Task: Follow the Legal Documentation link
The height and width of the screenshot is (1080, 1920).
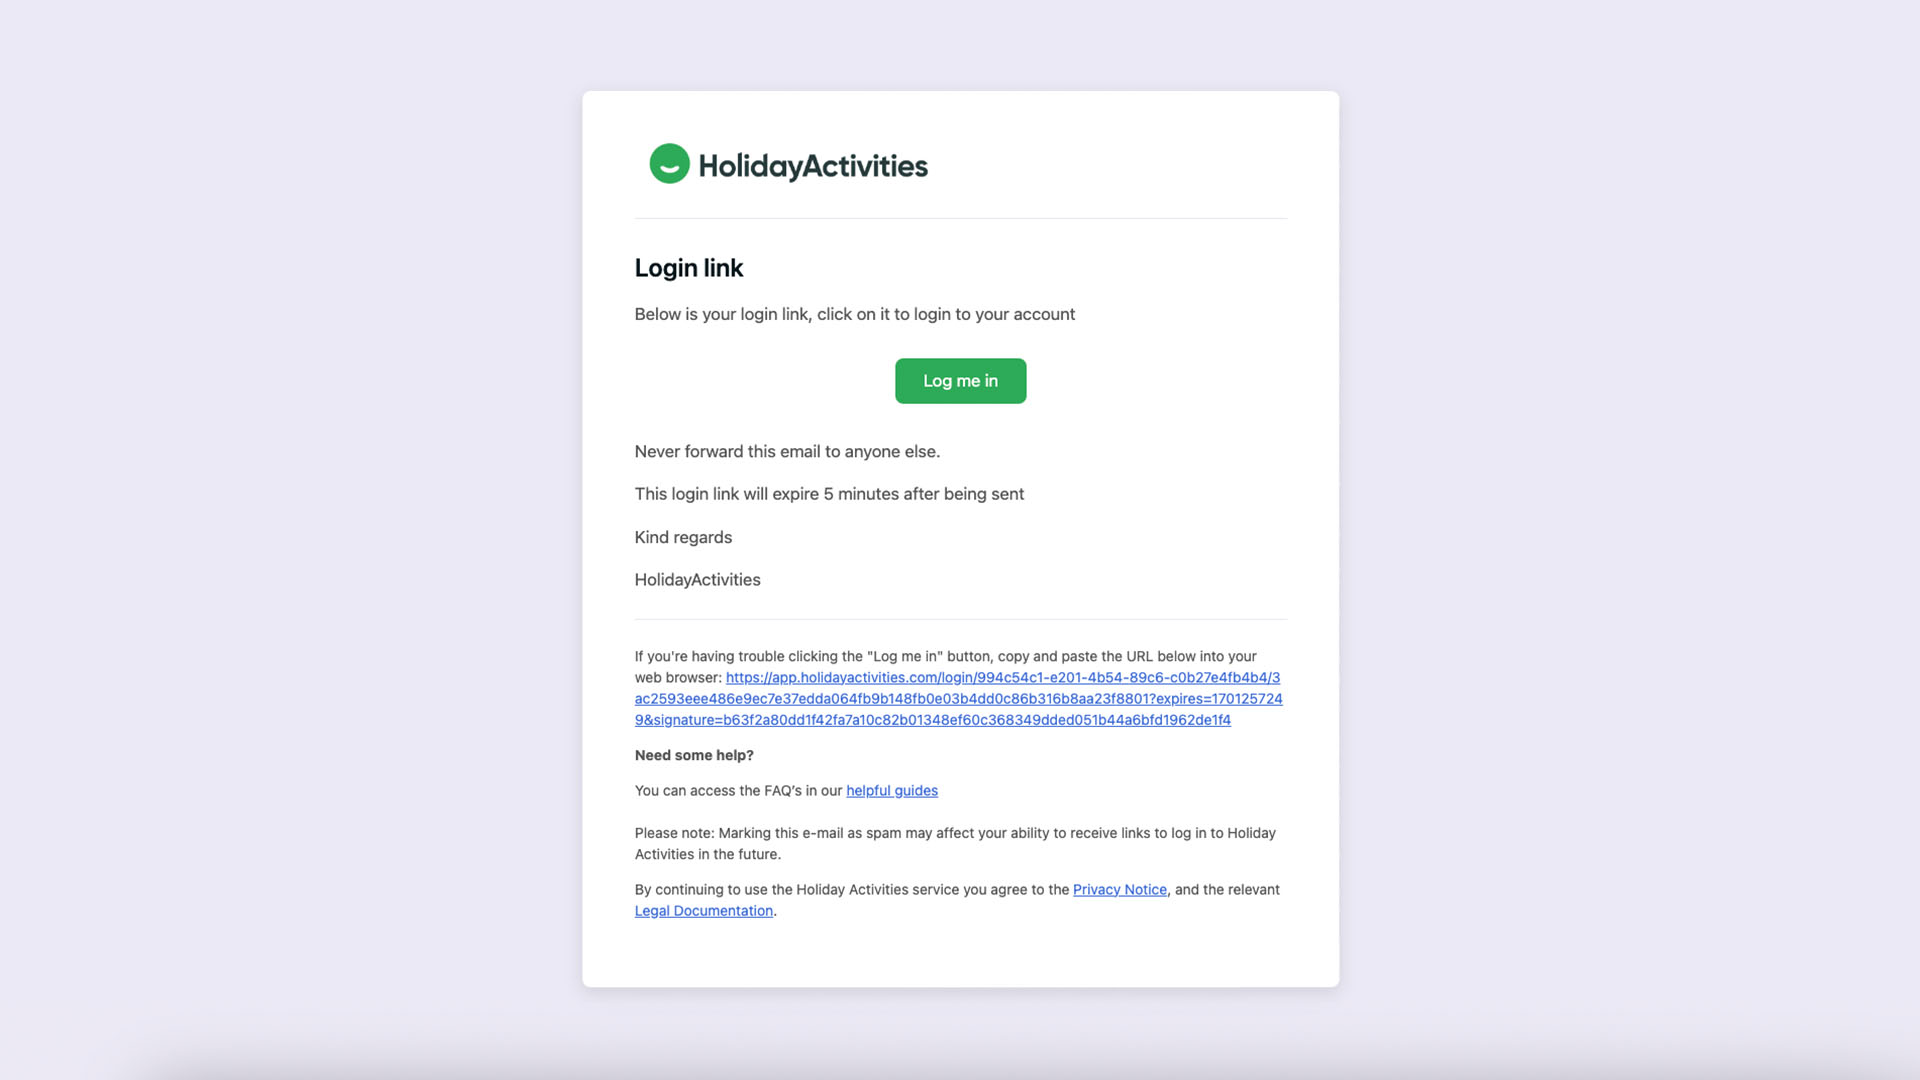Action: [x=703, y=911]
